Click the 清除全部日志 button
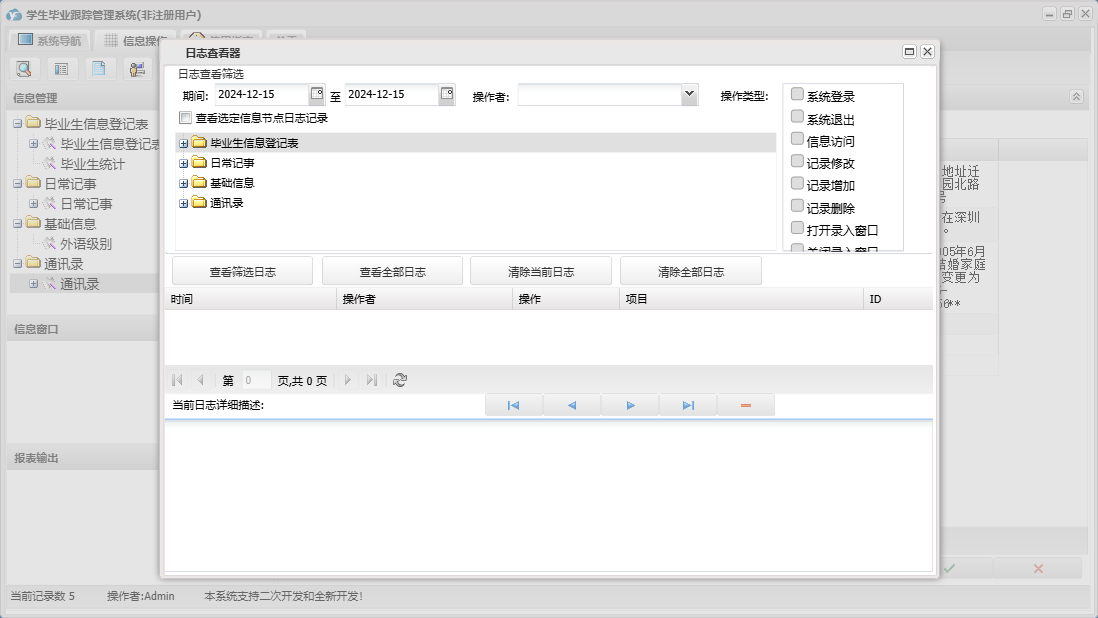This screenshot has width=1098, height=618. pos(690,271)
